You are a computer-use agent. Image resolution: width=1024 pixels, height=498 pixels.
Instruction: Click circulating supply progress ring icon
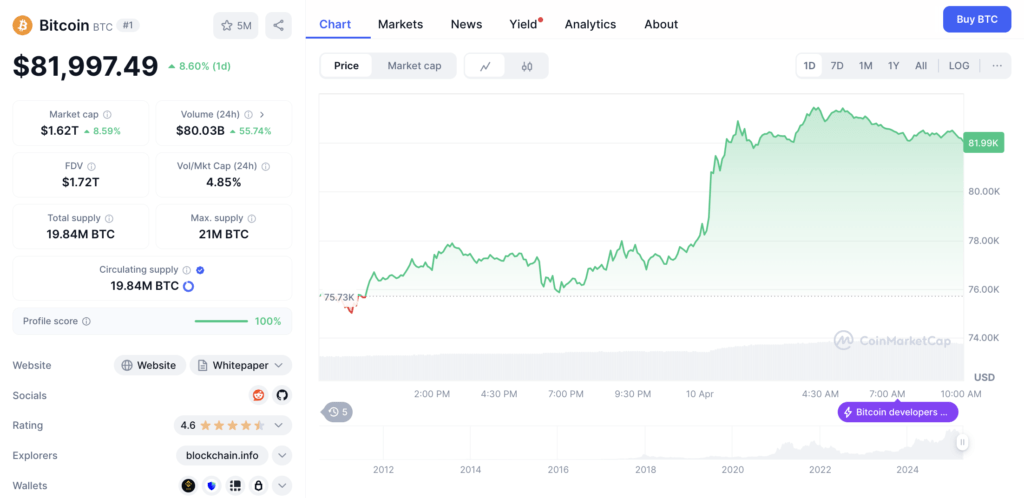pyautogui.click(x=188, y=286)
